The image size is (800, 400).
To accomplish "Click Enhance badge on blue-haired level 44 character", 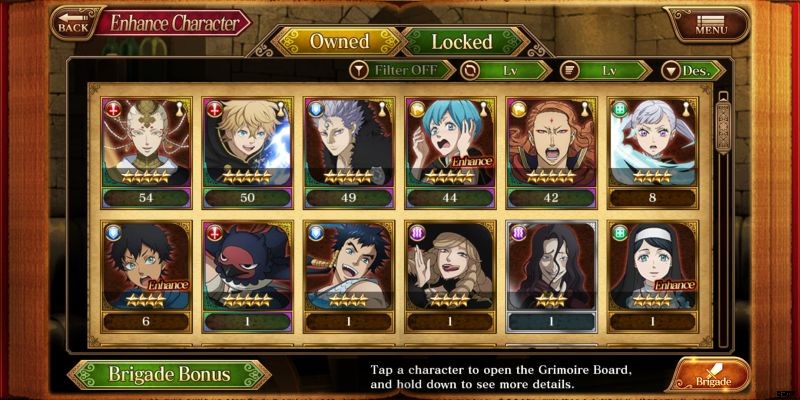I will click(472, 162).
